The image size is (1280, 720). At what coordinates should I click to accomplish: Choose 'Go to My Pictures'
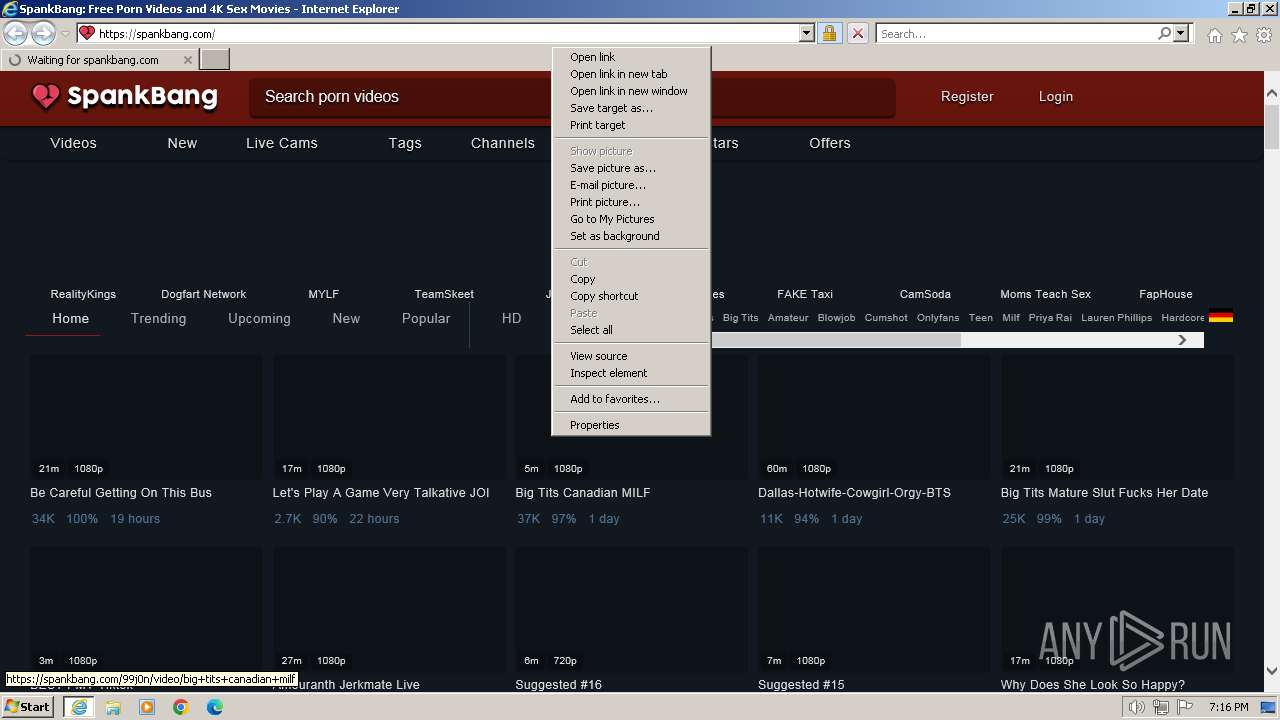631,219
